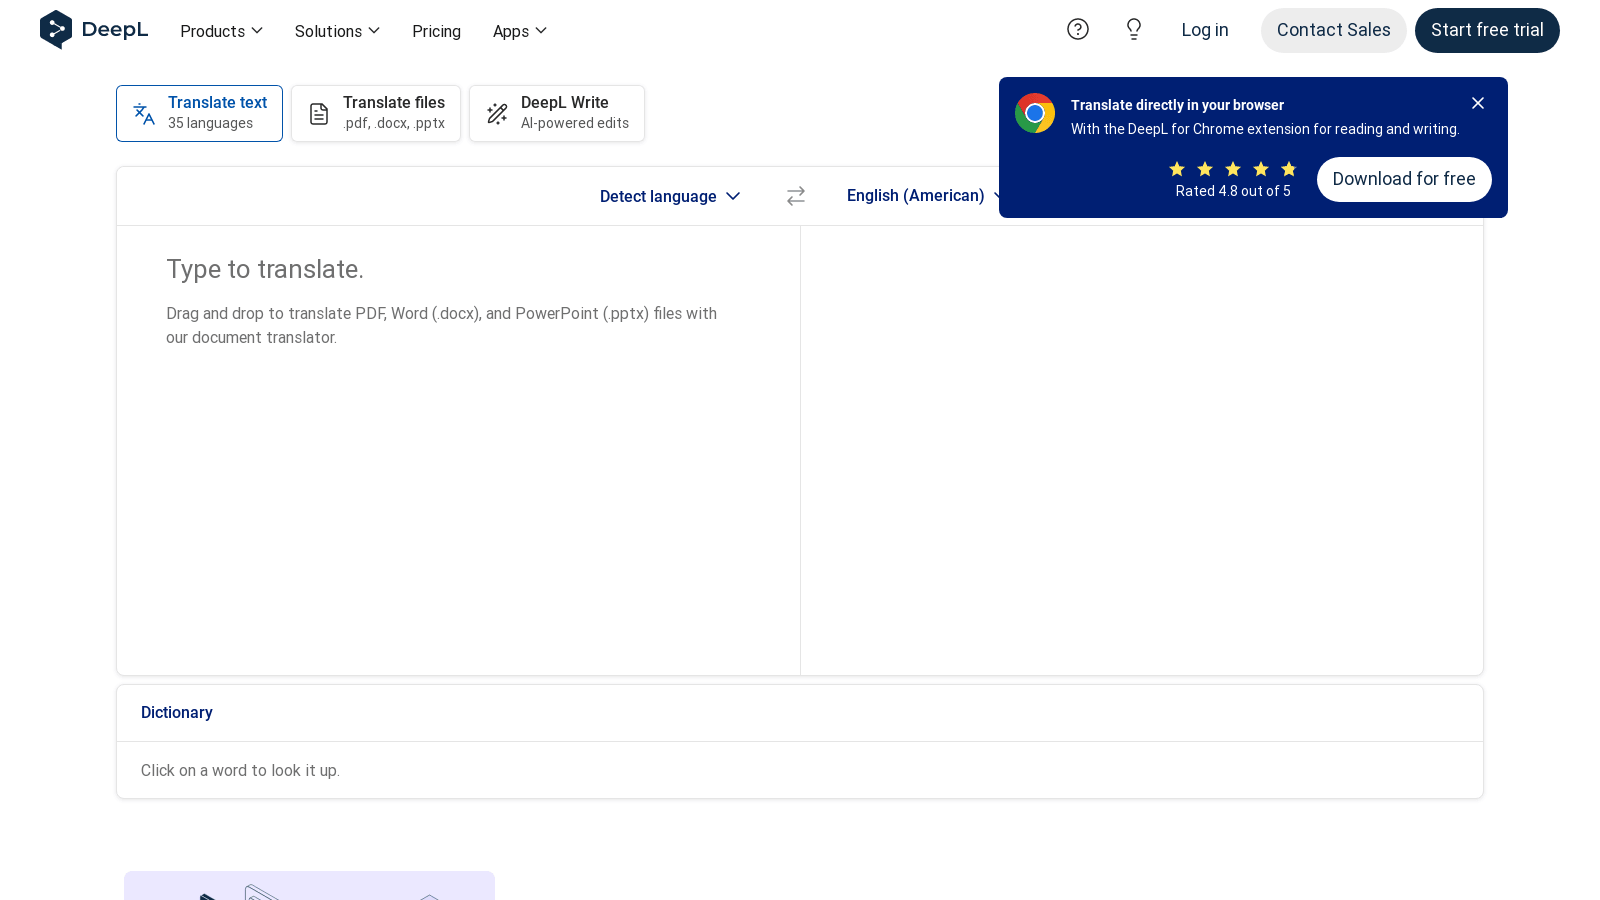Click the document file icon

319,114
